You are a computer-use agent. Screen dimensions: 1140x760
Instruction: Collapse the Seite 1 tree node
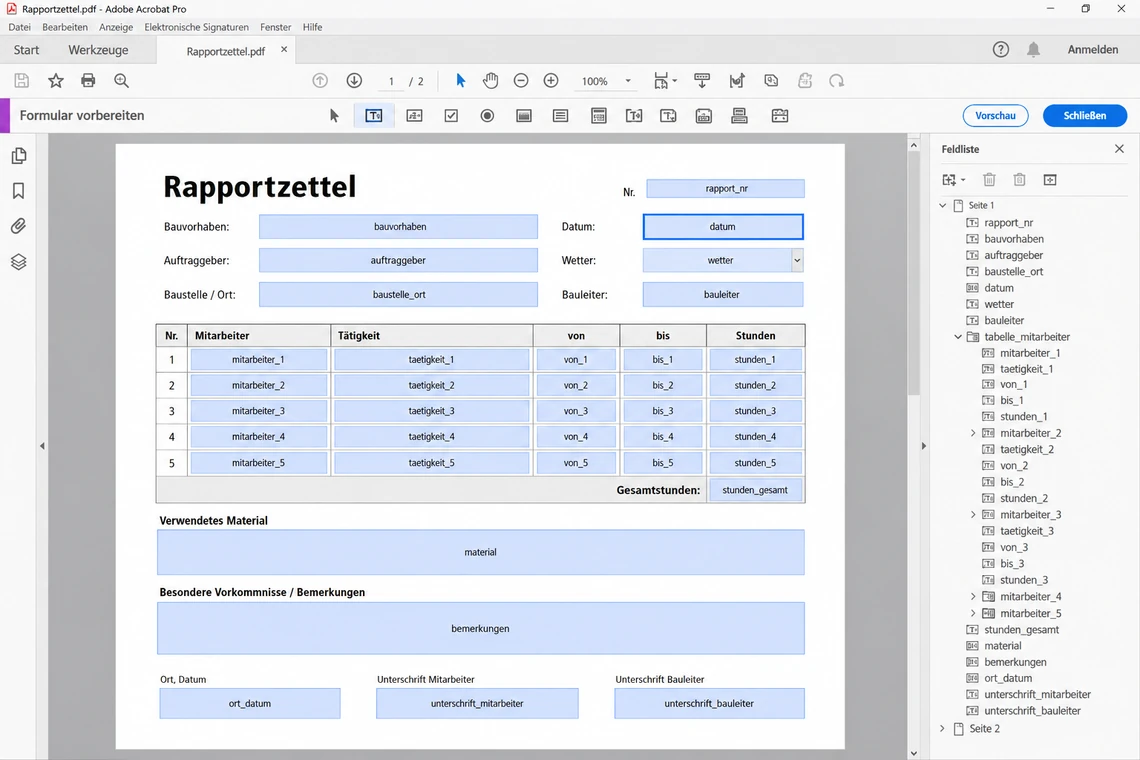pos(943,206)
